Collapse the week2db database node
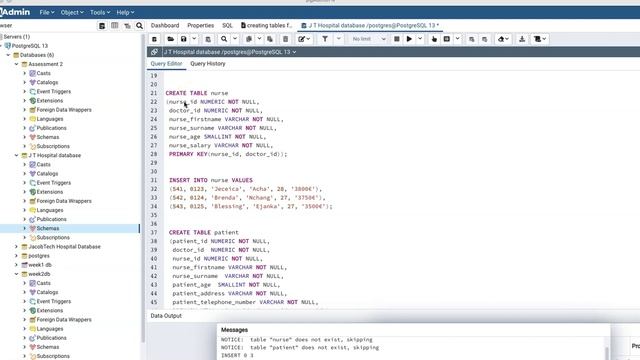This screenshot has width=640, height=360. [16, 274]
